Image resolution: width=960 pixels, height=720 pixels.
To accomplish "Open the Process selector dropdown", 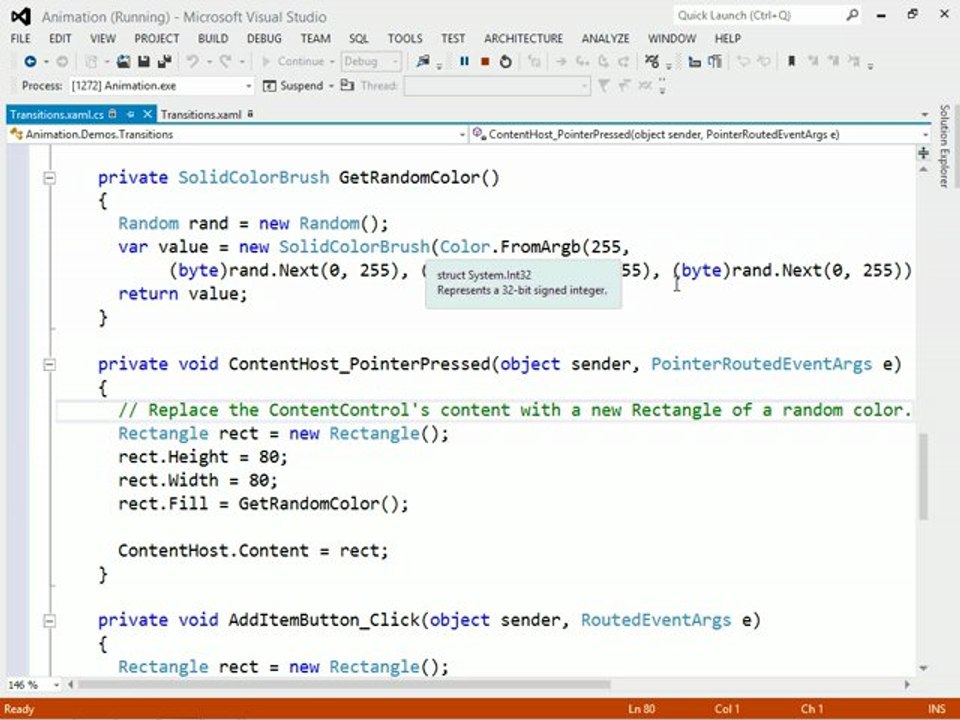I will click(x=248, y=86).
